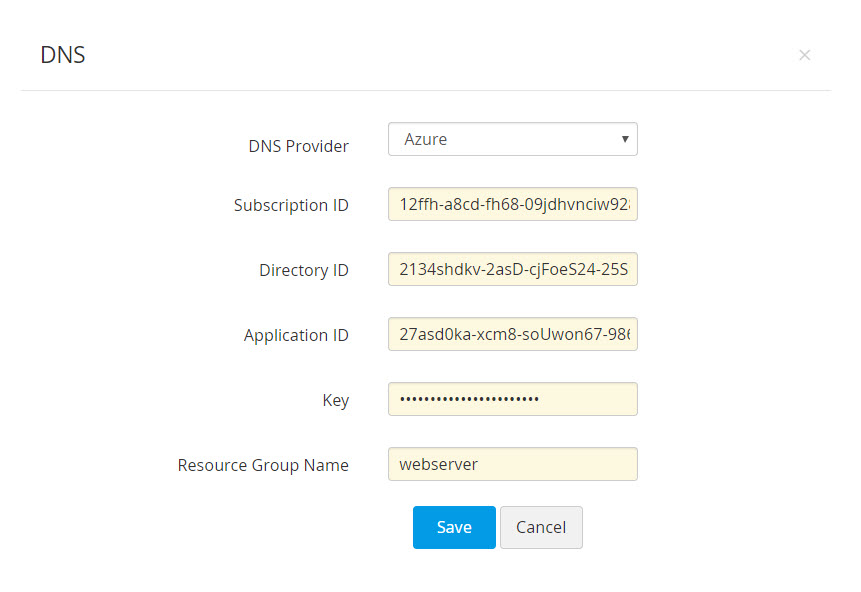Click the divider line under the DNS header
861x592 pixels.
point(425,91)
